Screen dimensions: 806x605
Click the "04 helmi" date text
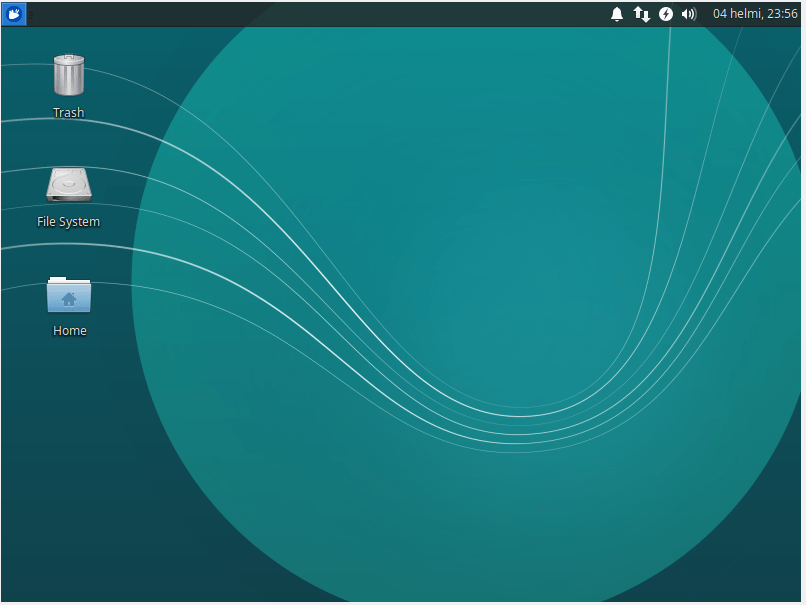point(735,14)
